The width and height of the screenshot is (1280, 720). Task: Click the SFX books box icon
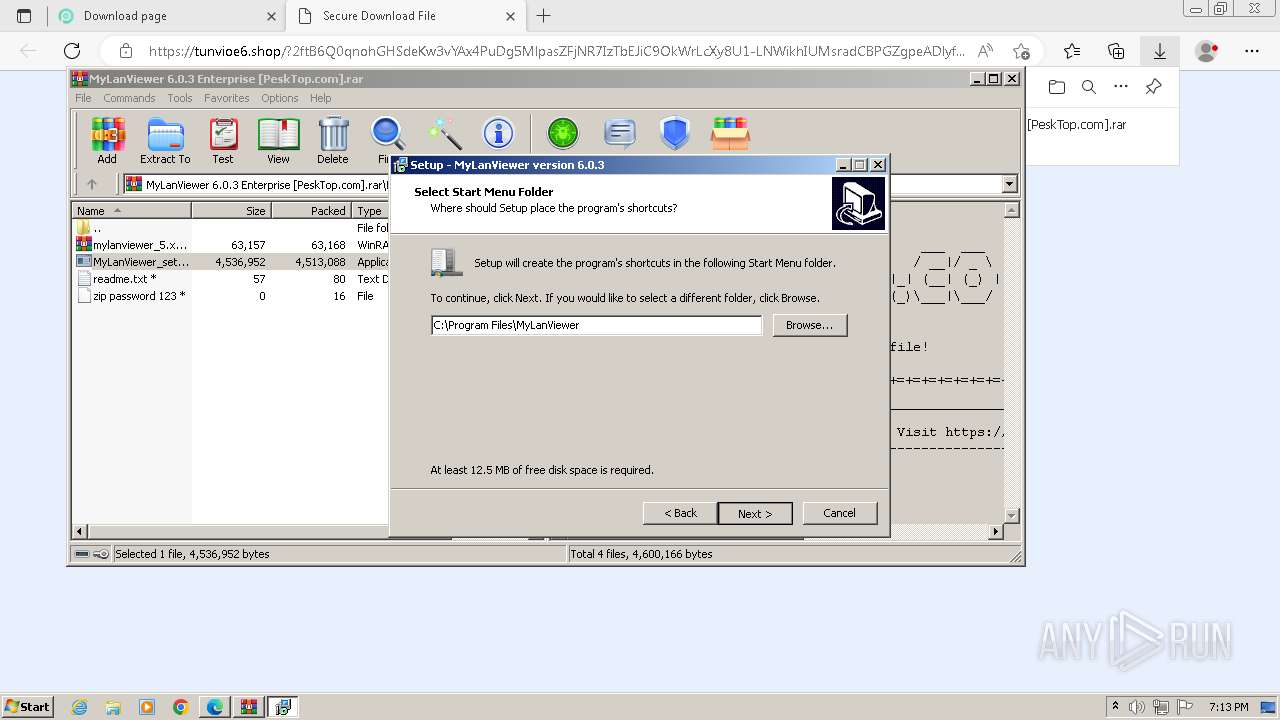click(x=730, y=133)
